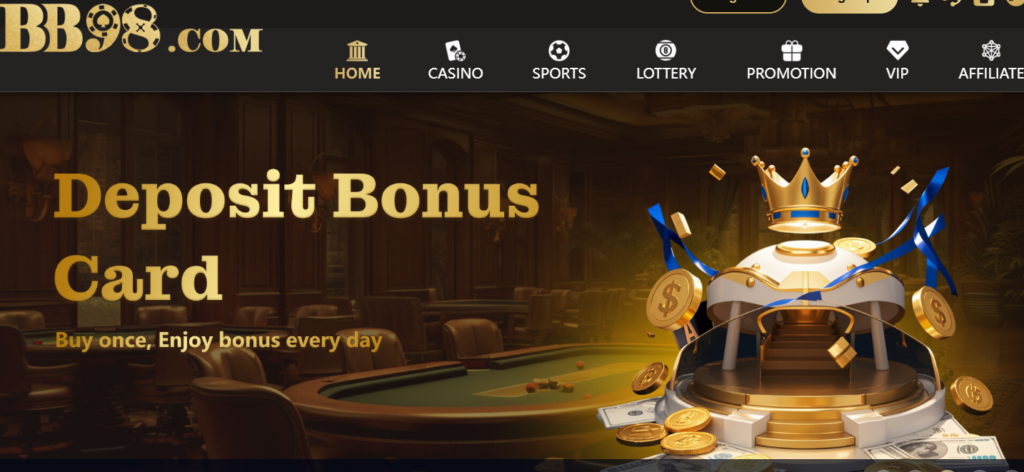Open the LOTTERY menu label
Viewport: 1024px width, 472px height.
click(666, 74)
